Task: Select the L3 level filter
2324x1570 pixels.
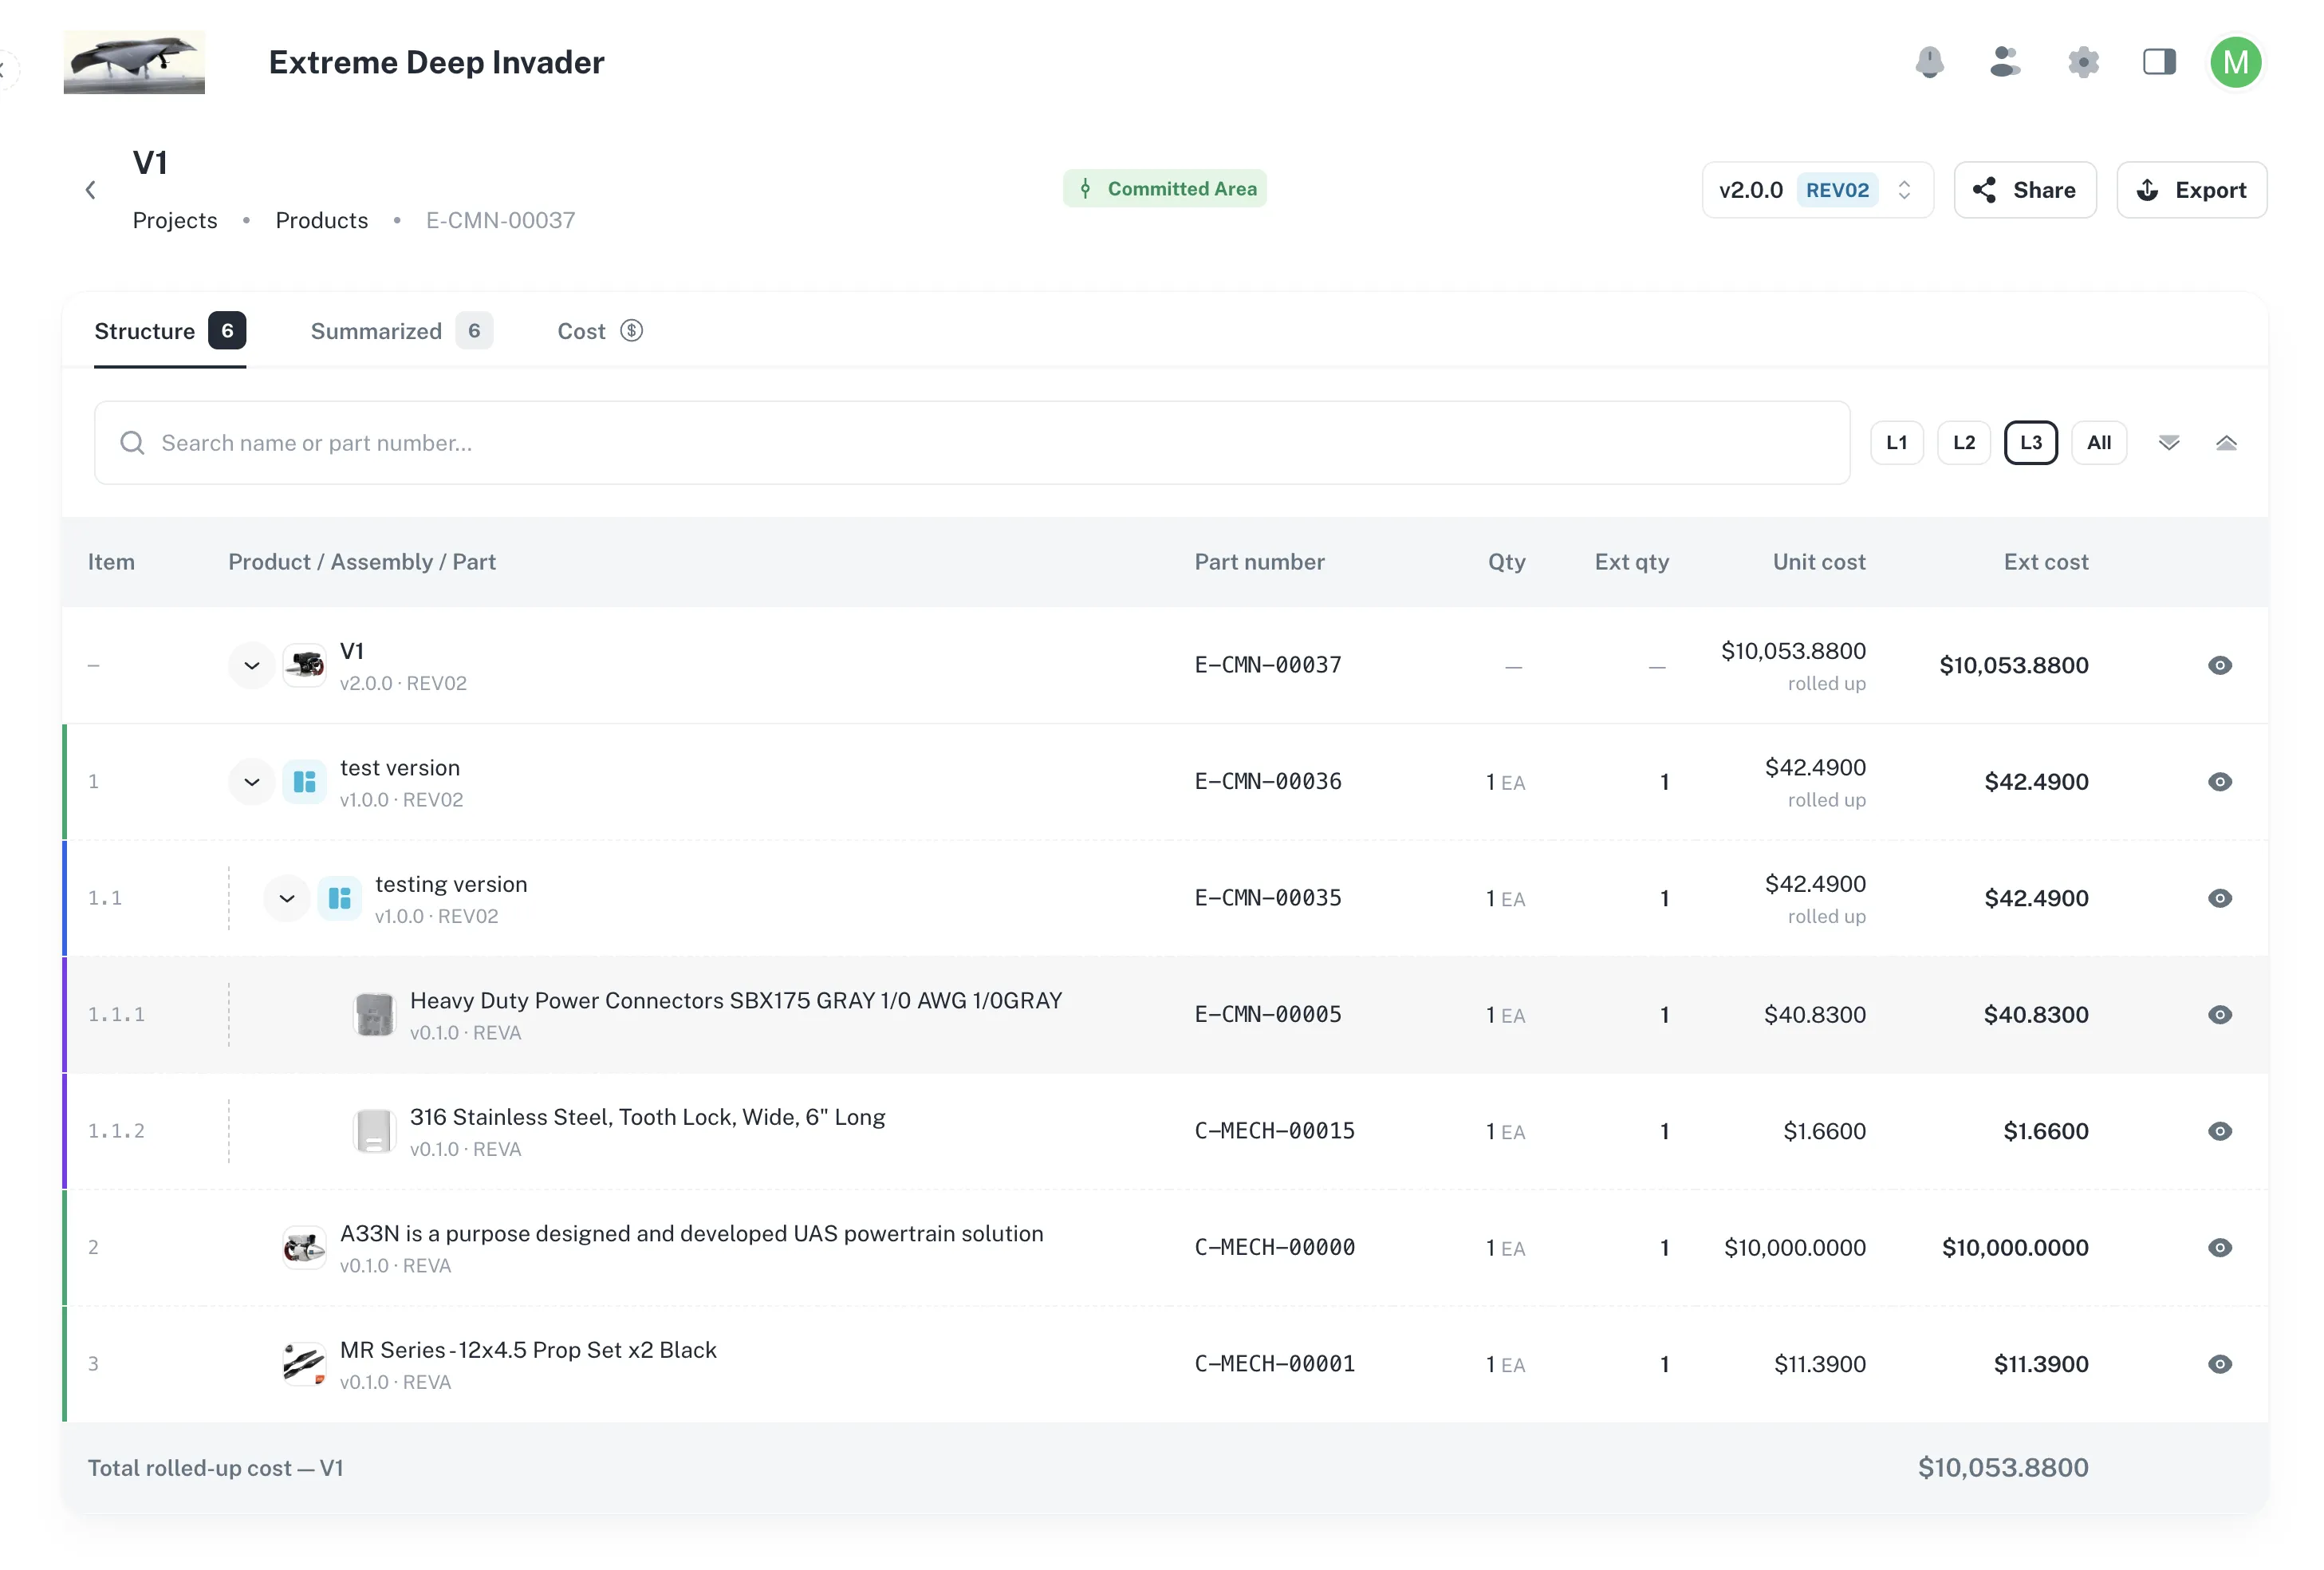Action: 2030,442
